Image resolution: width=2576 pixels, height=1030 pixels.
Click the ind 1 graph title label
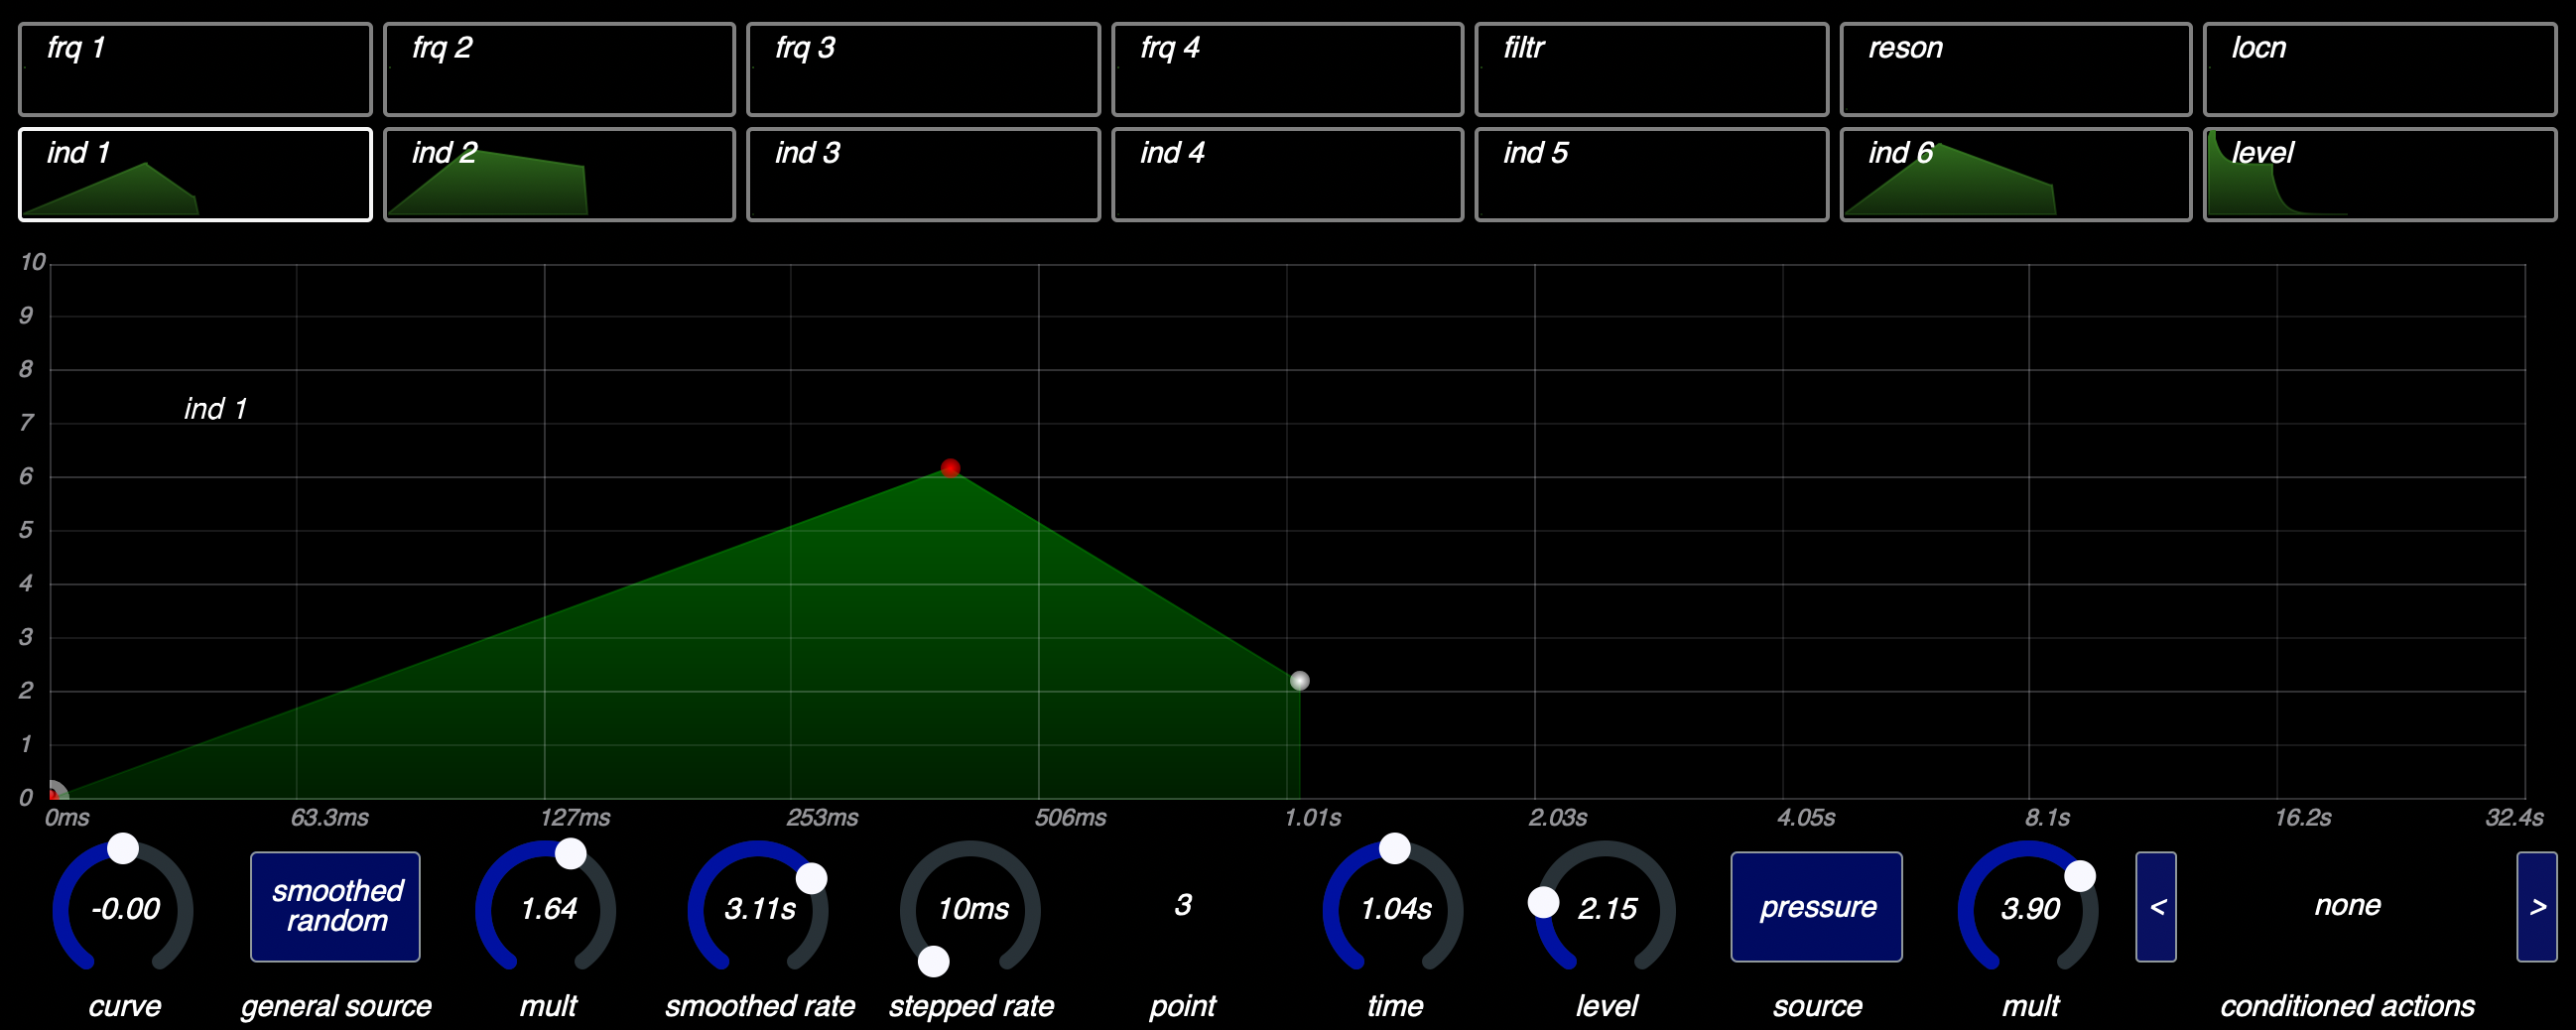tap(215, 408)
